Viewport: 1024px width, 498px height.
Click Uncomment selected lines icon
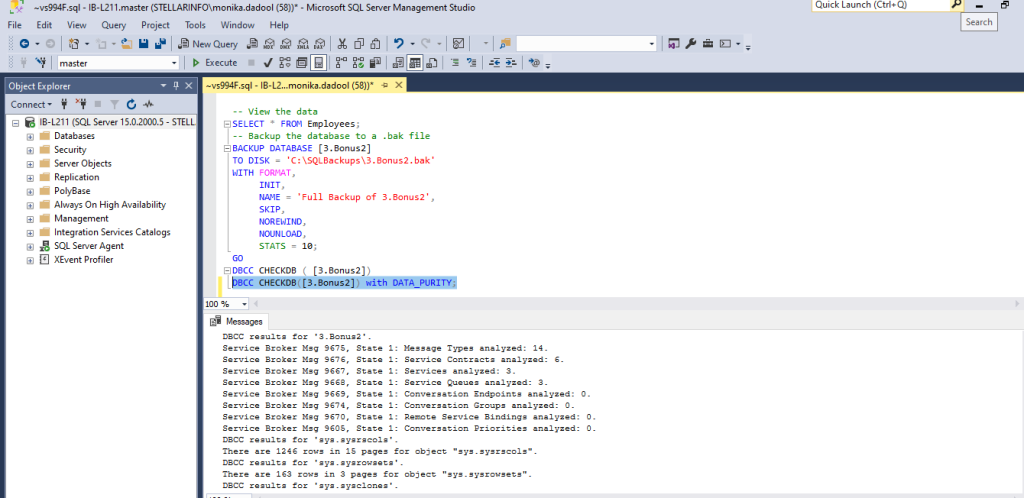[x=471, y=63]
